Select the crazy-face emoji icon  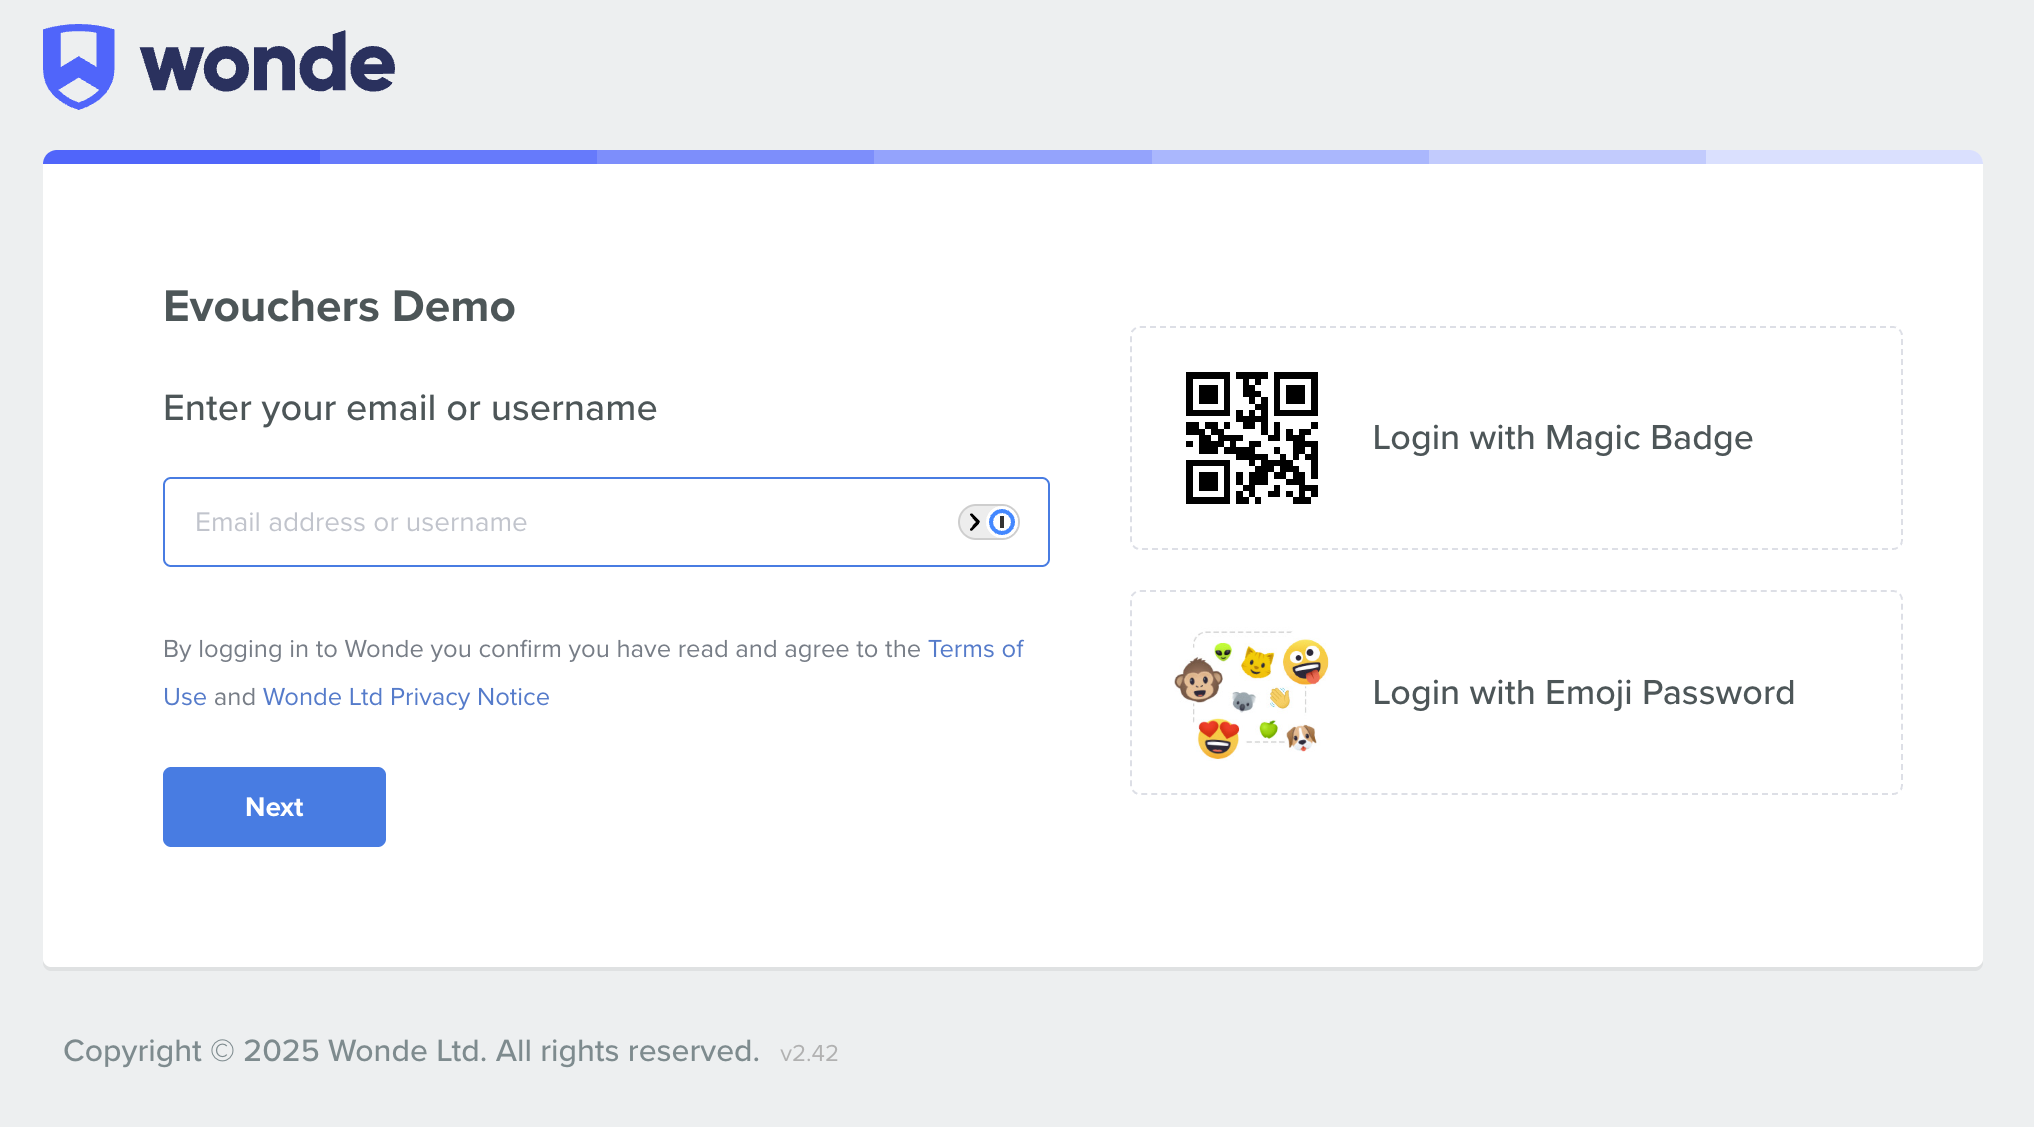click(1306, 660)
